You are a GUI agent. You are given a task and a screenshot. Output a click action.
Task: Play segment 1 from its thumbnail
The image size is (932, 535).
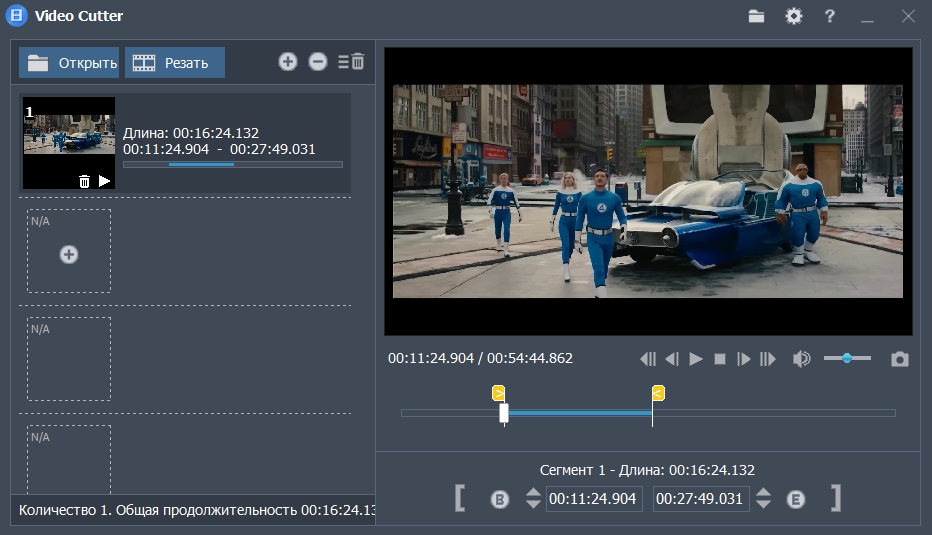pyautogui.click(x=104, y=181)
